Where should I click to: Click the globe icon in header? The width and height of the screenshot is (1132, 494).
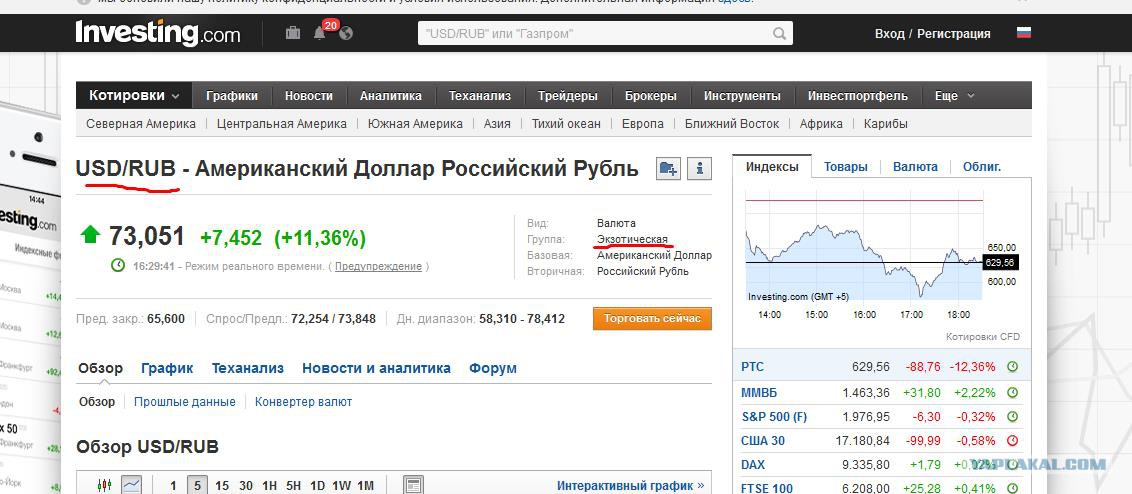(x=346, y=33)
